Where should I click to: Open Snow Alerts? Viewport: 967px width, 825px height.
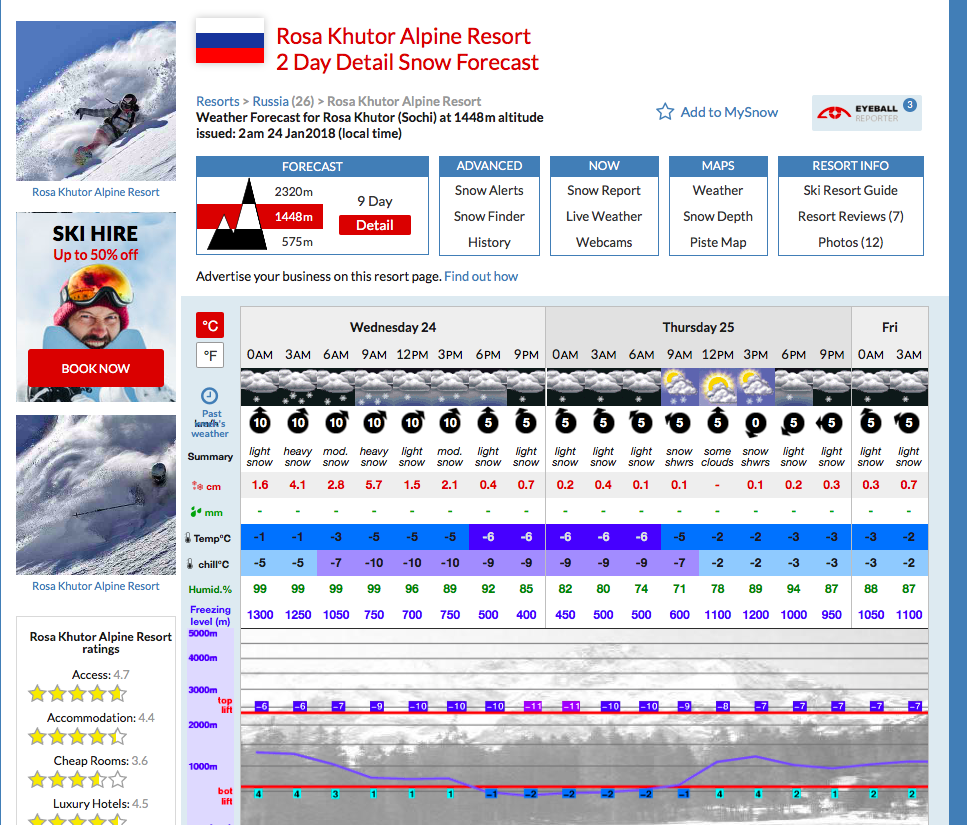[489, 191]
